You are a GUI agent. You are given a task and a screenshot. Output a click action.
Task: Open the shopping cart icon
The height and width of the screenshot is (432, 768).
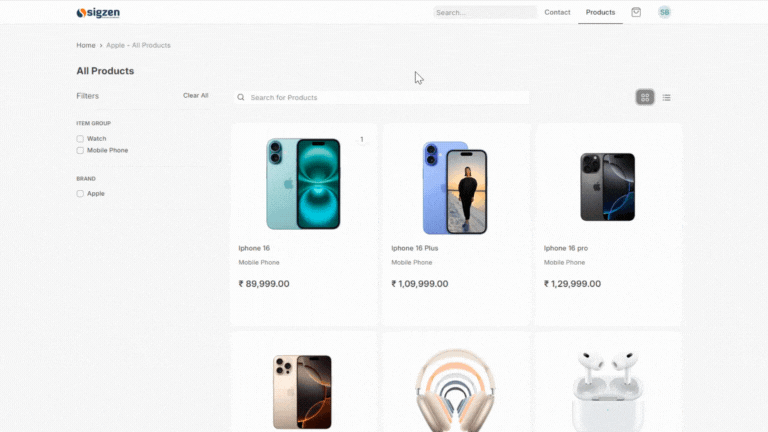click(636, 12)
